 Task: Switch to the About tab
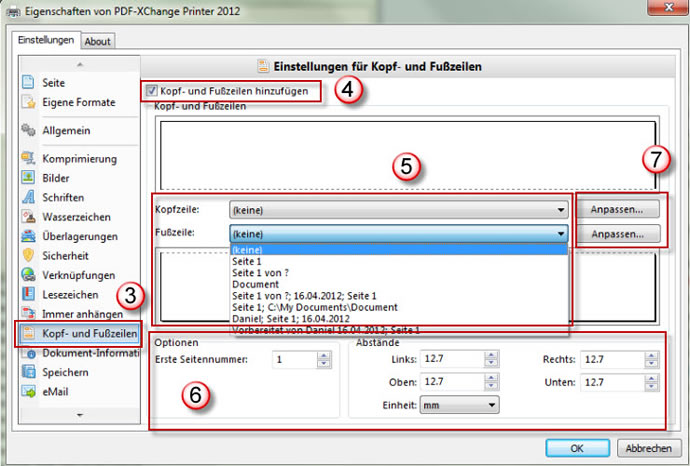click(x=97, y=41)
